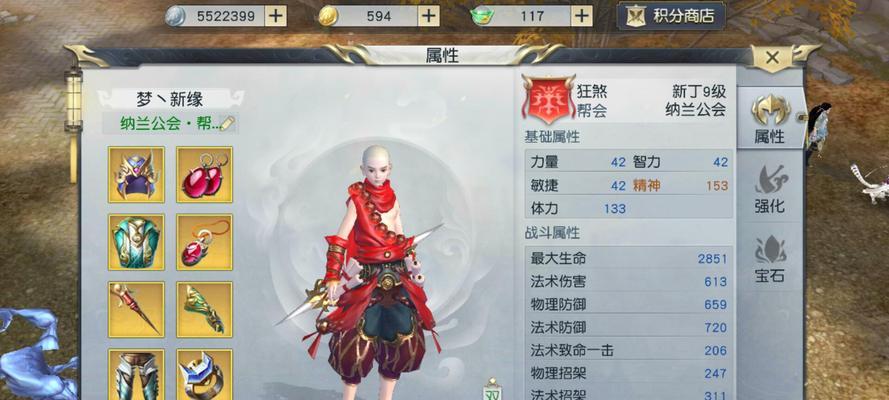Add more gold coins with plus
Image resolution: width=889 pixels, height=400 pixels.
click(x=429, y=16)
